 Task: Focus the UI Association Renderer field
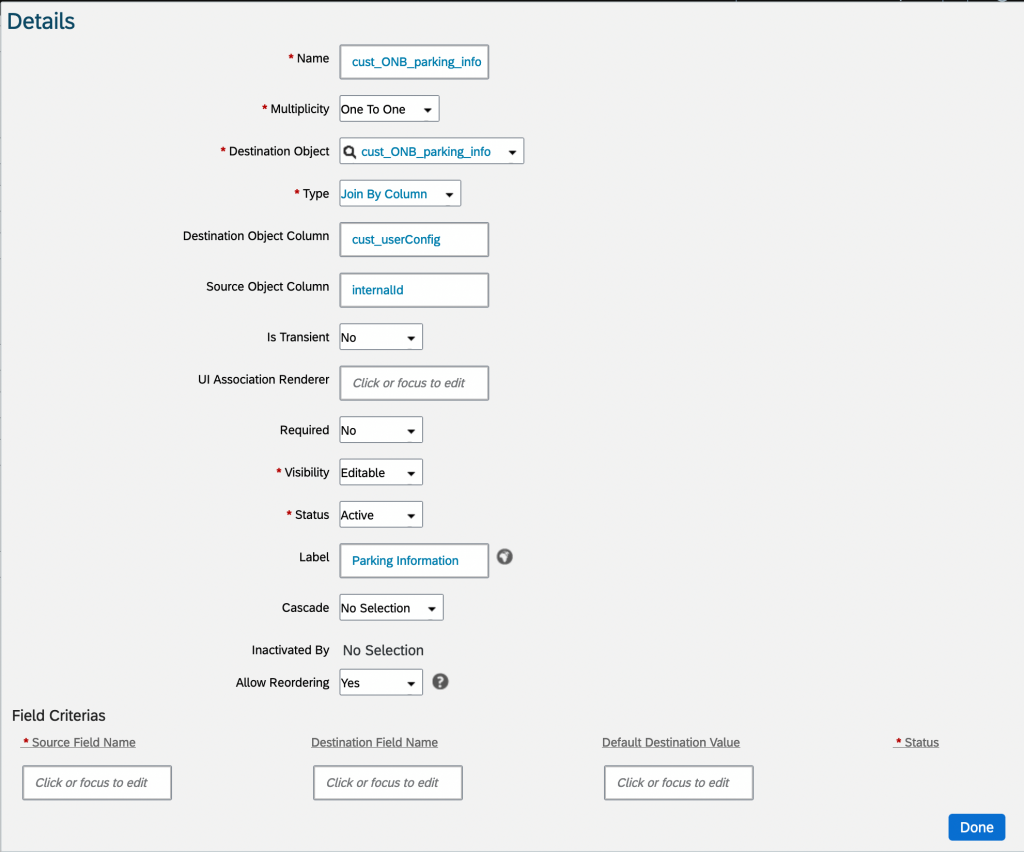(414, 383)
